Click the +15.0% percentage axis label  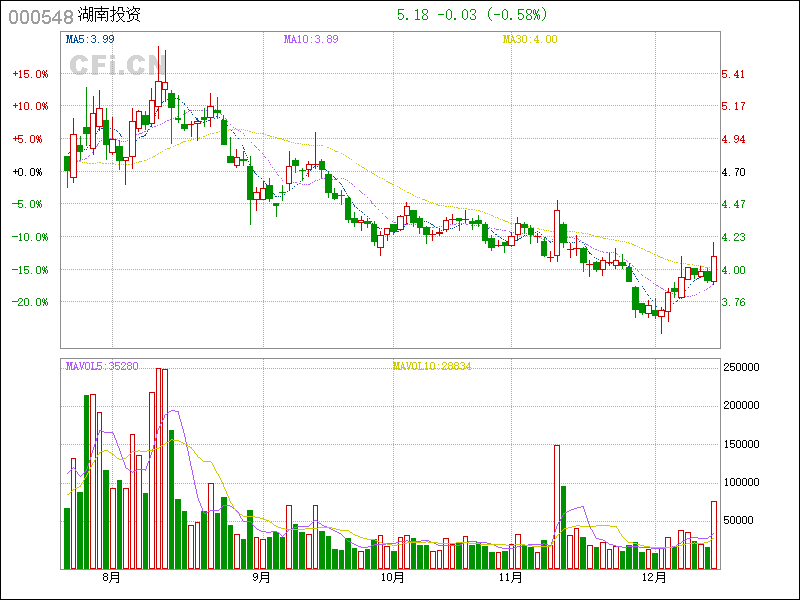pos(29,74)
